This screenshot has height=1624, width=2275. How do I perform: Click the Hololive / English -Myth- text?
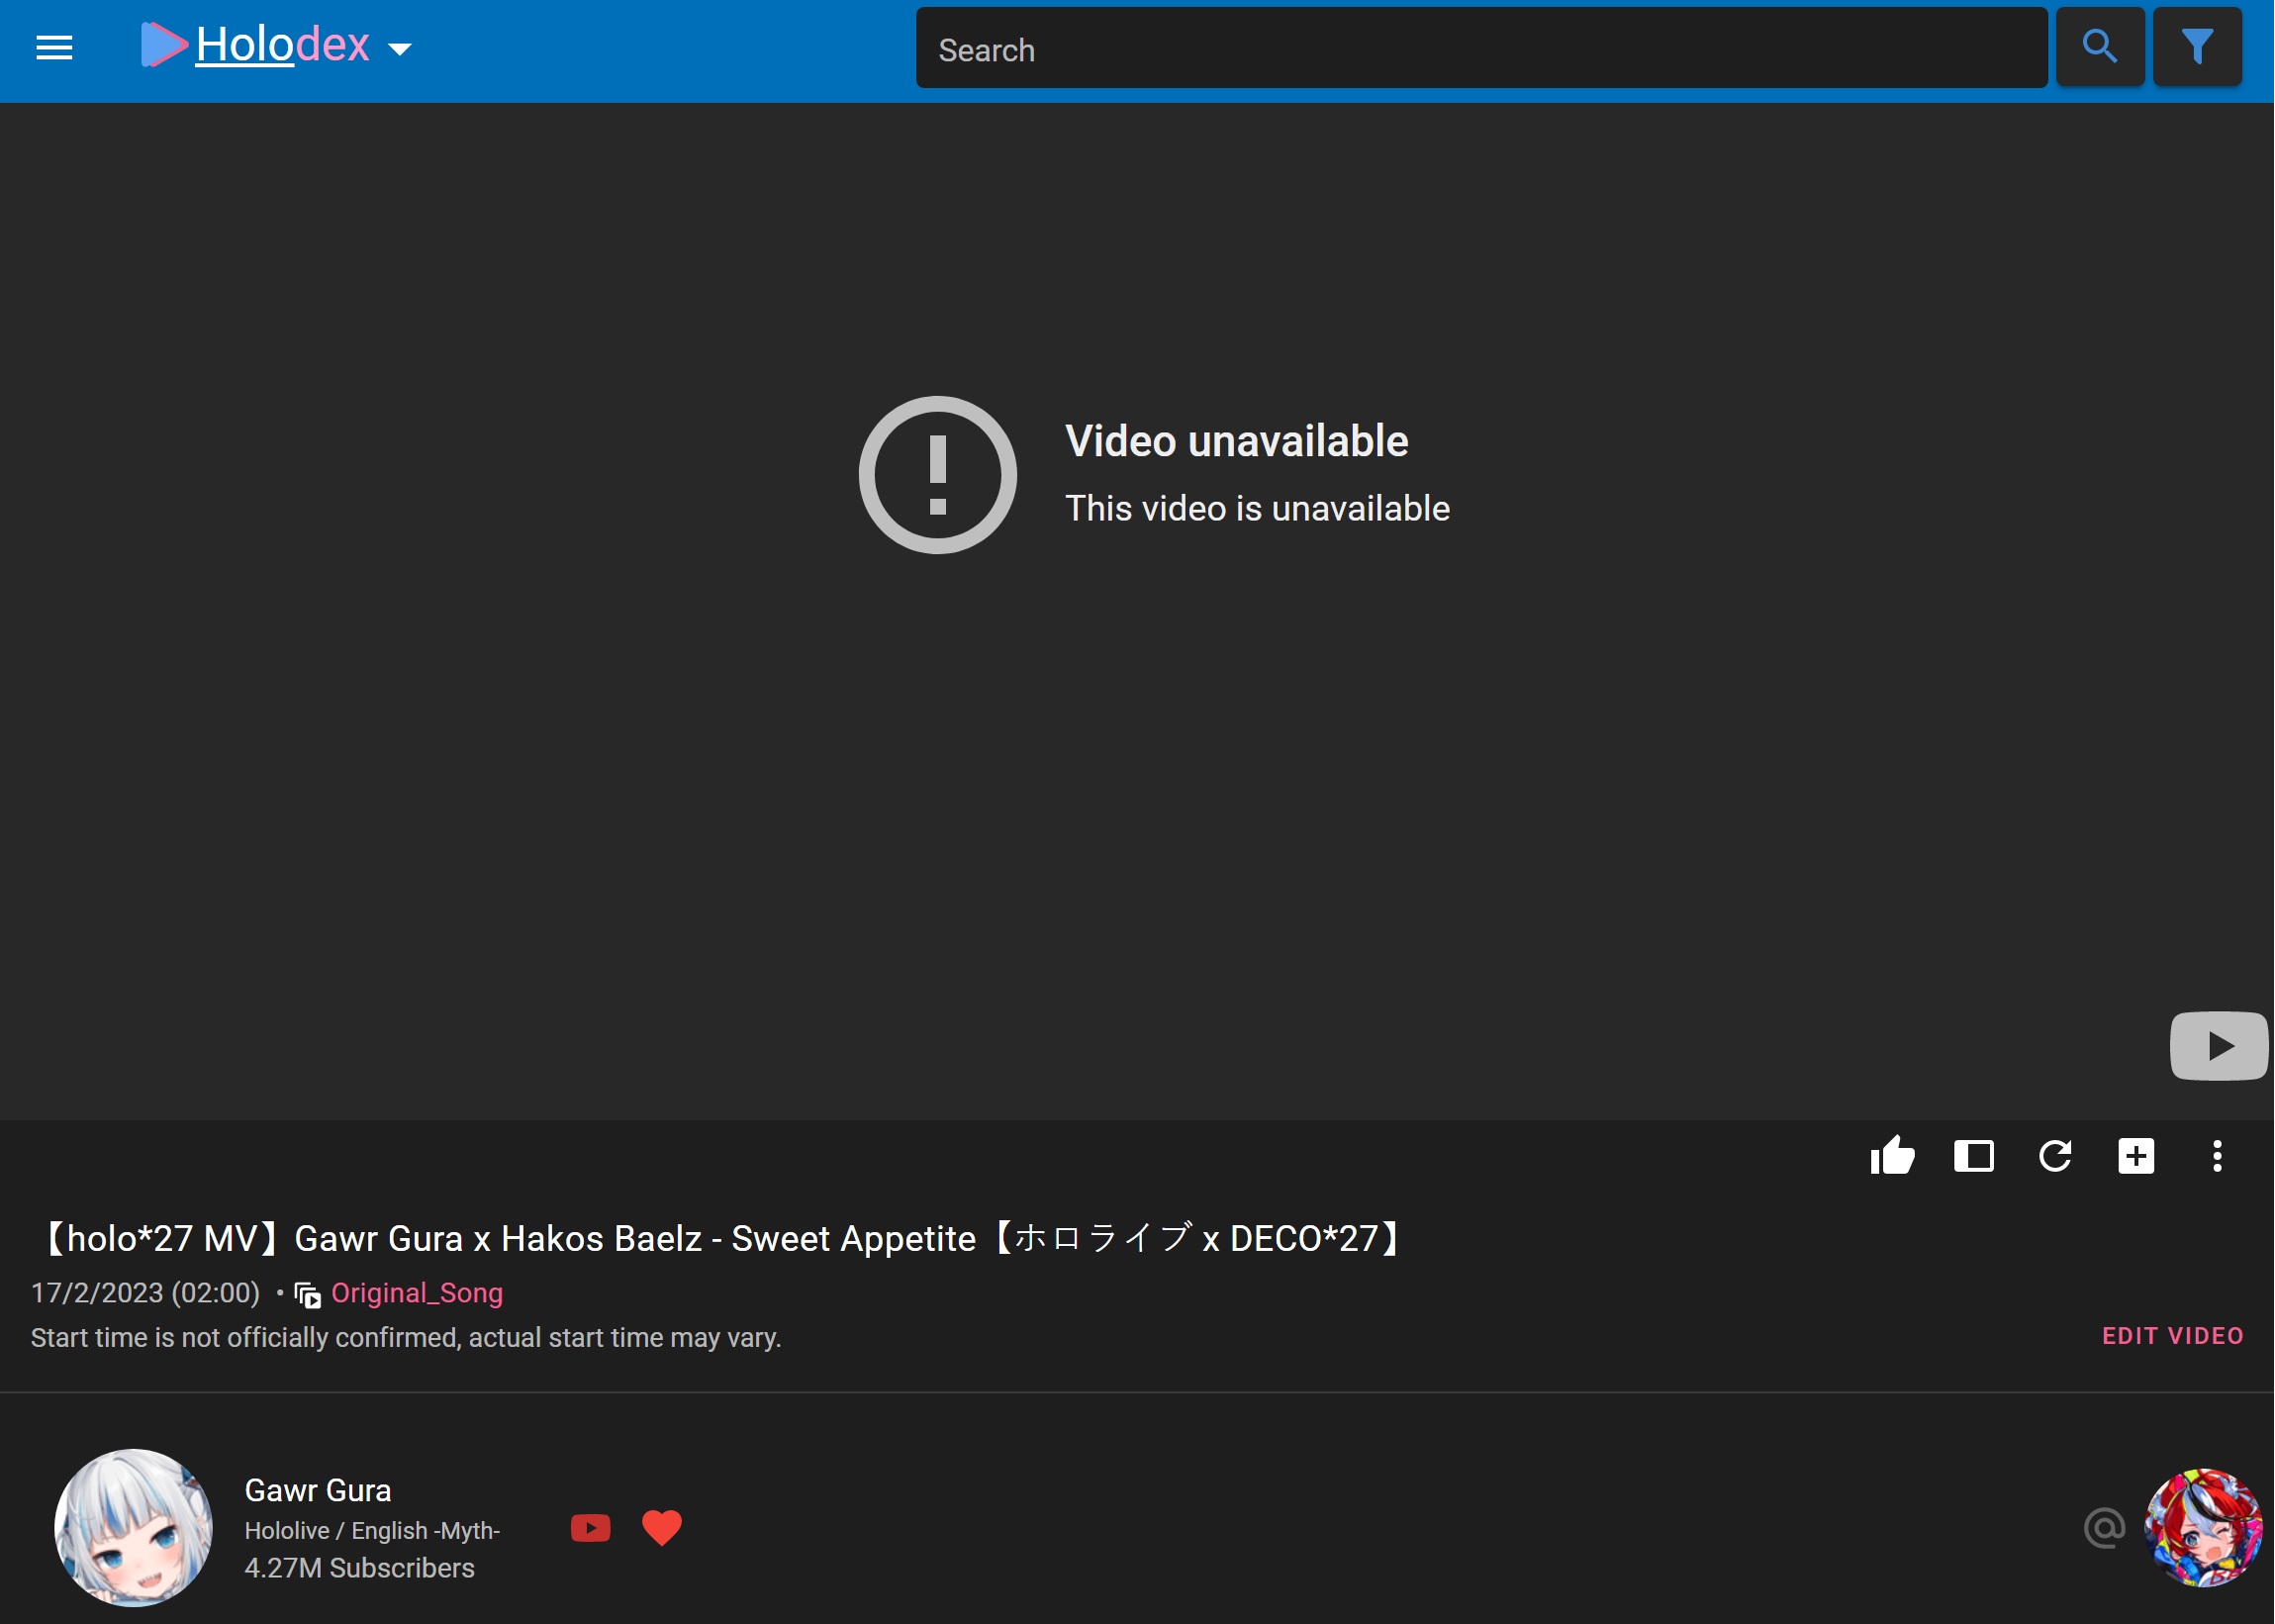[372, 1531]
